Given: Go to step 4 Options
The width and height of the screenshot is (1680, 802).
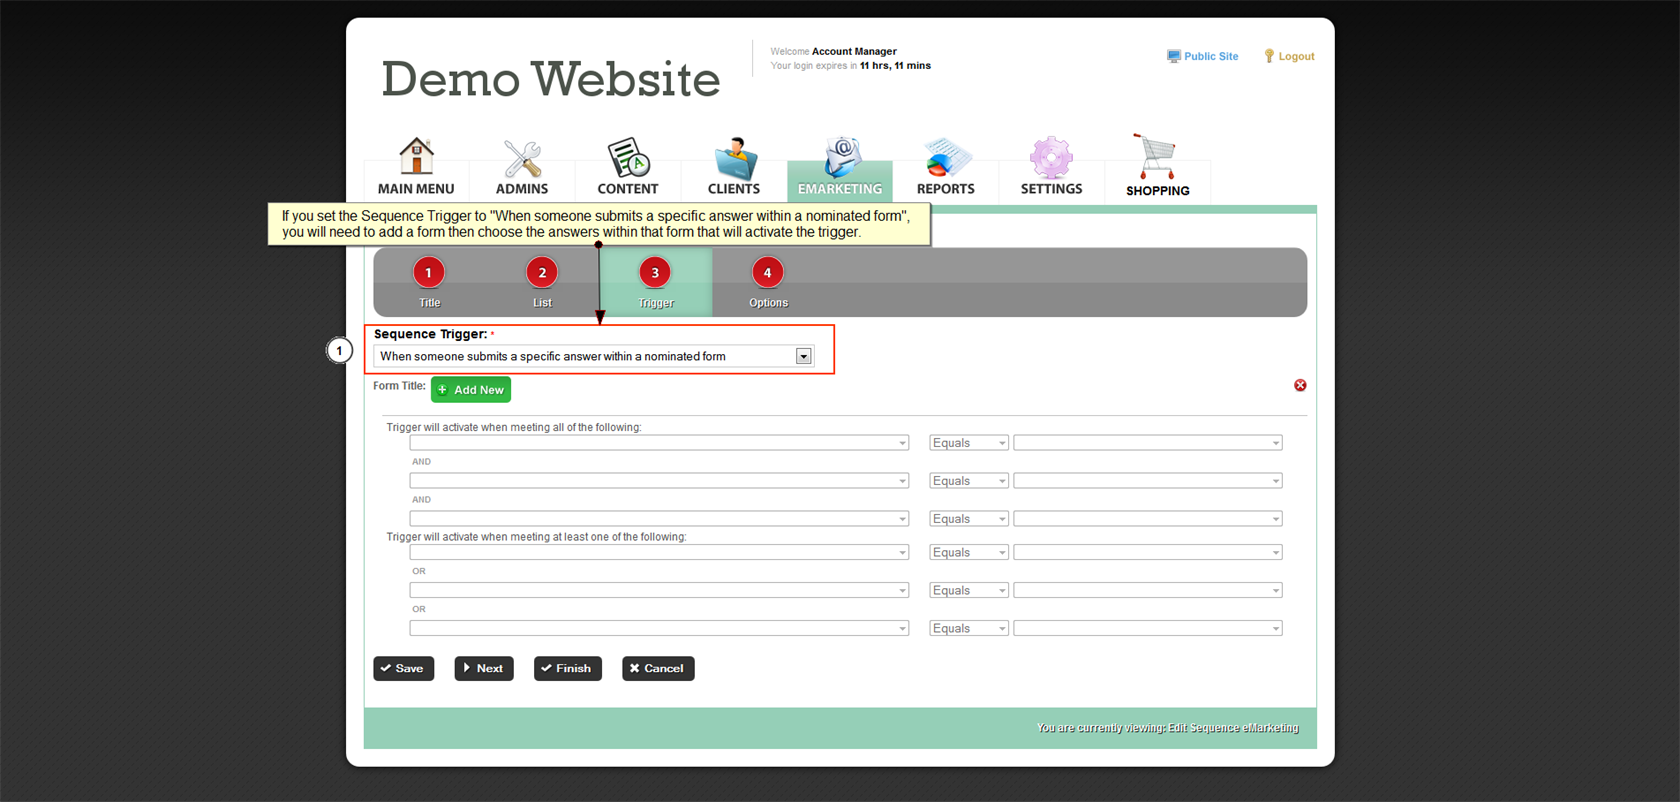Looking at the screenshot, I should [767, 273].
